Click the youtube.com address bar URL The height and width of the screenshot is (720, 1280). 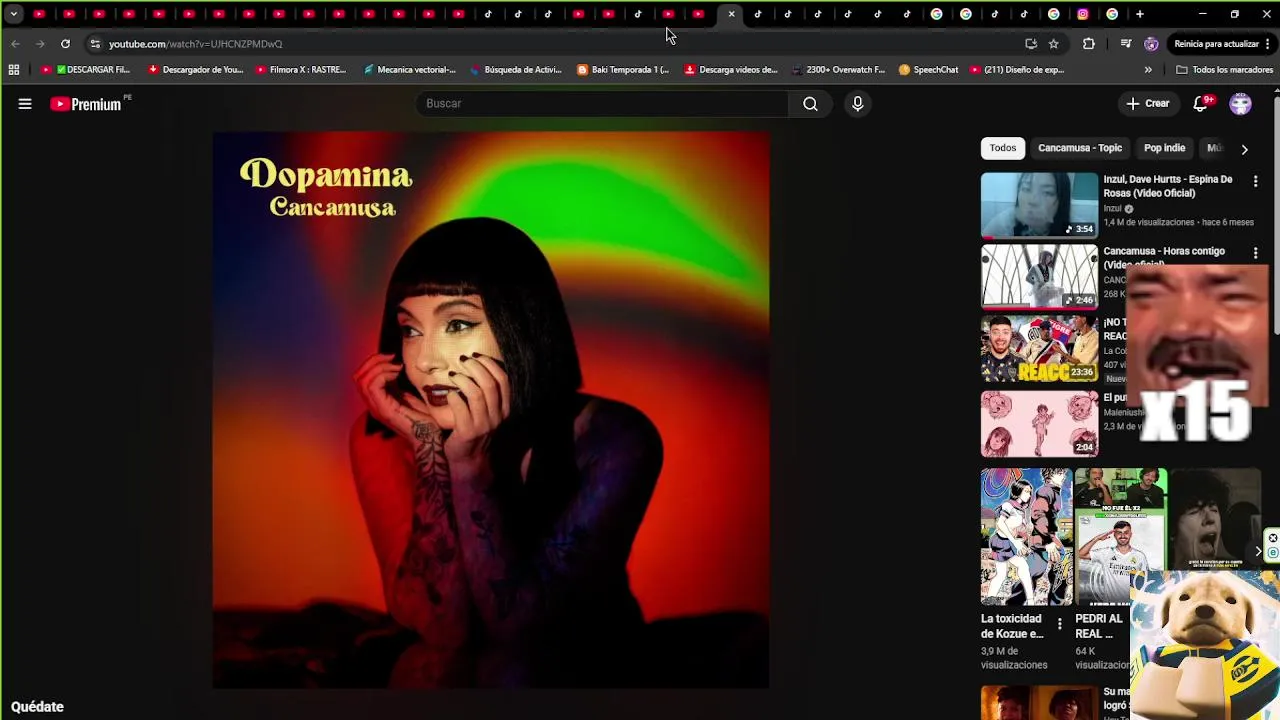(x=196, y=44)
